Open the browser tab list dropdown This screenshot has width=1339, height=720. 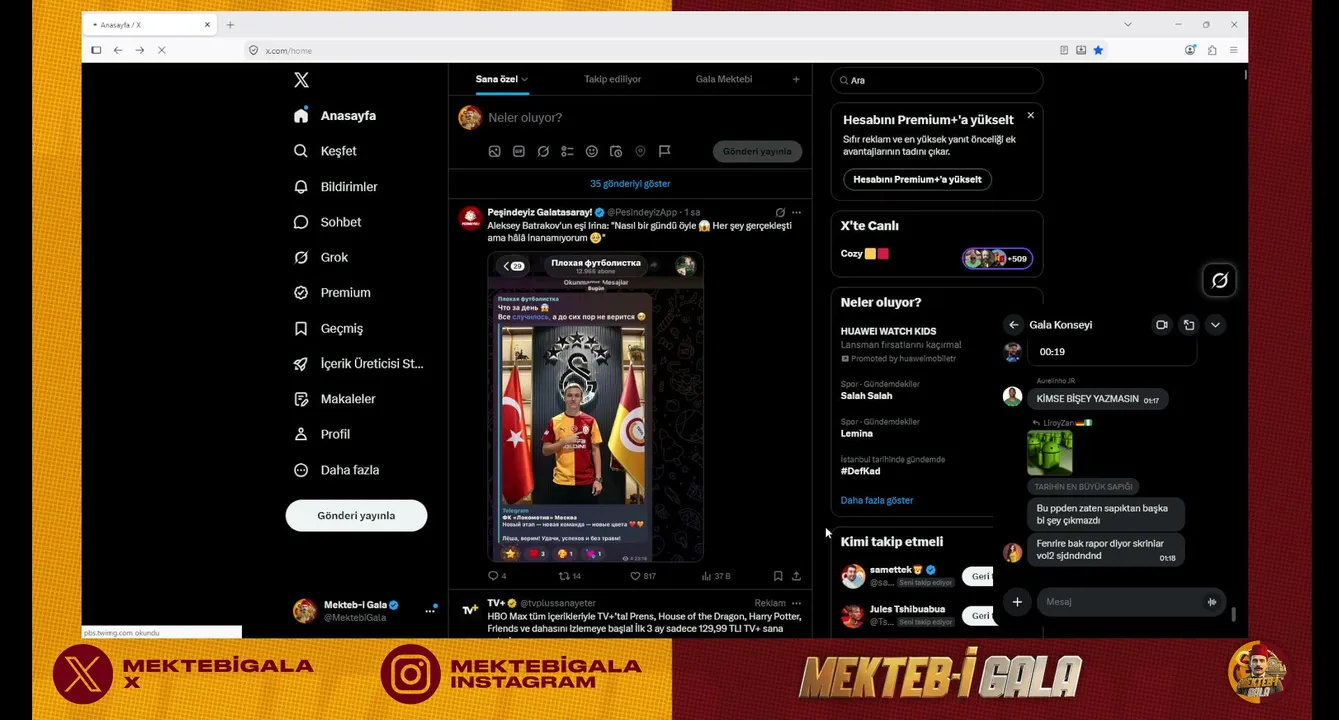click(x=1127, y=24)
